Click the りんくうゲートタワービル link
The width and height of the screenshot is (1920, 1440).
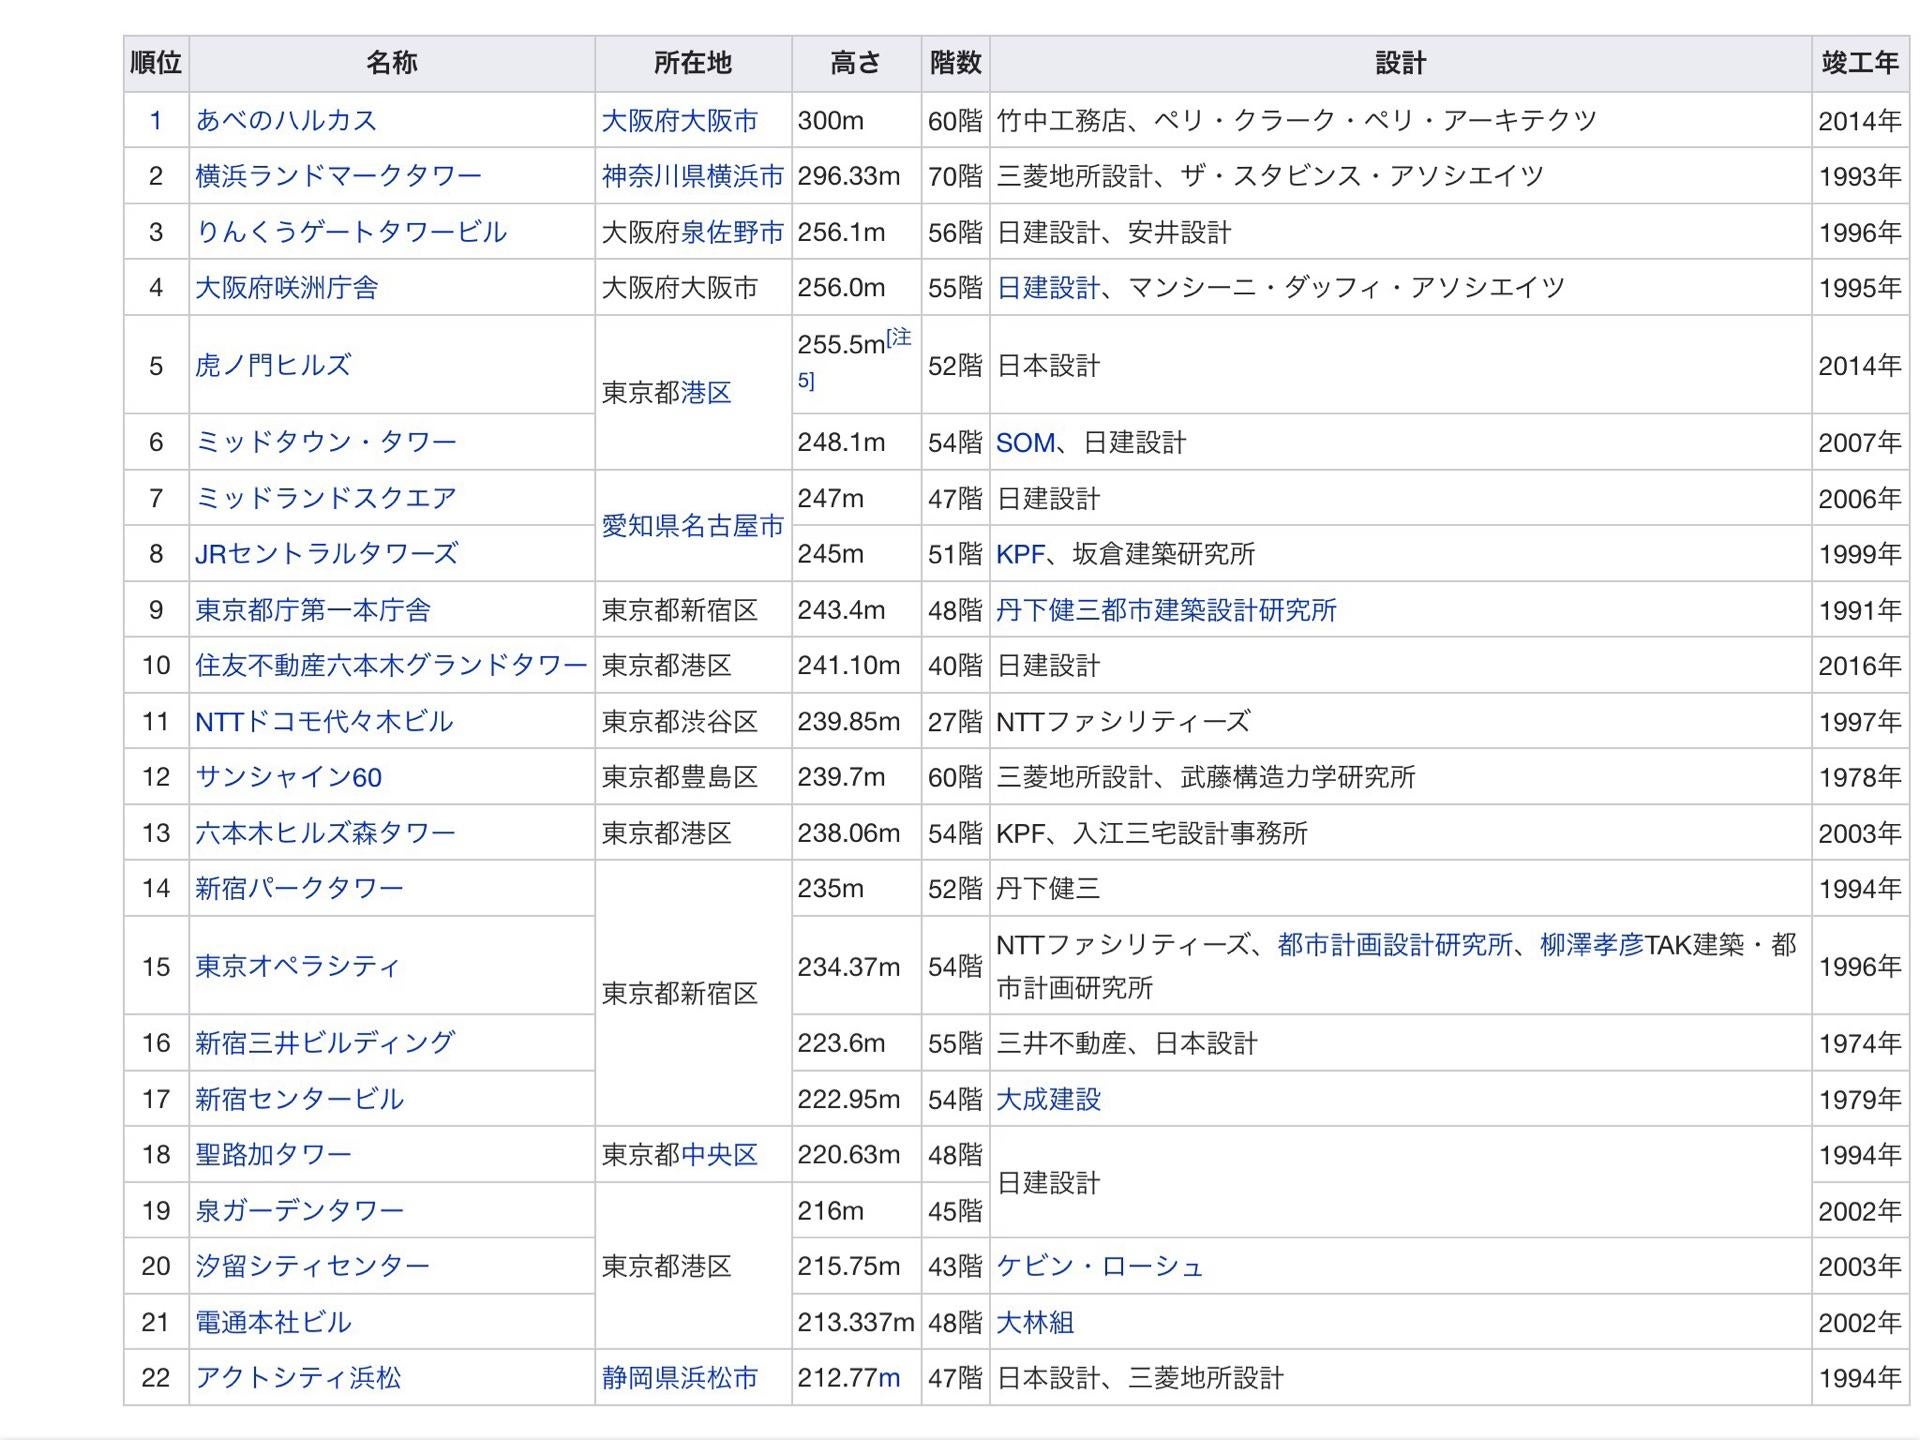pos(351,232)
